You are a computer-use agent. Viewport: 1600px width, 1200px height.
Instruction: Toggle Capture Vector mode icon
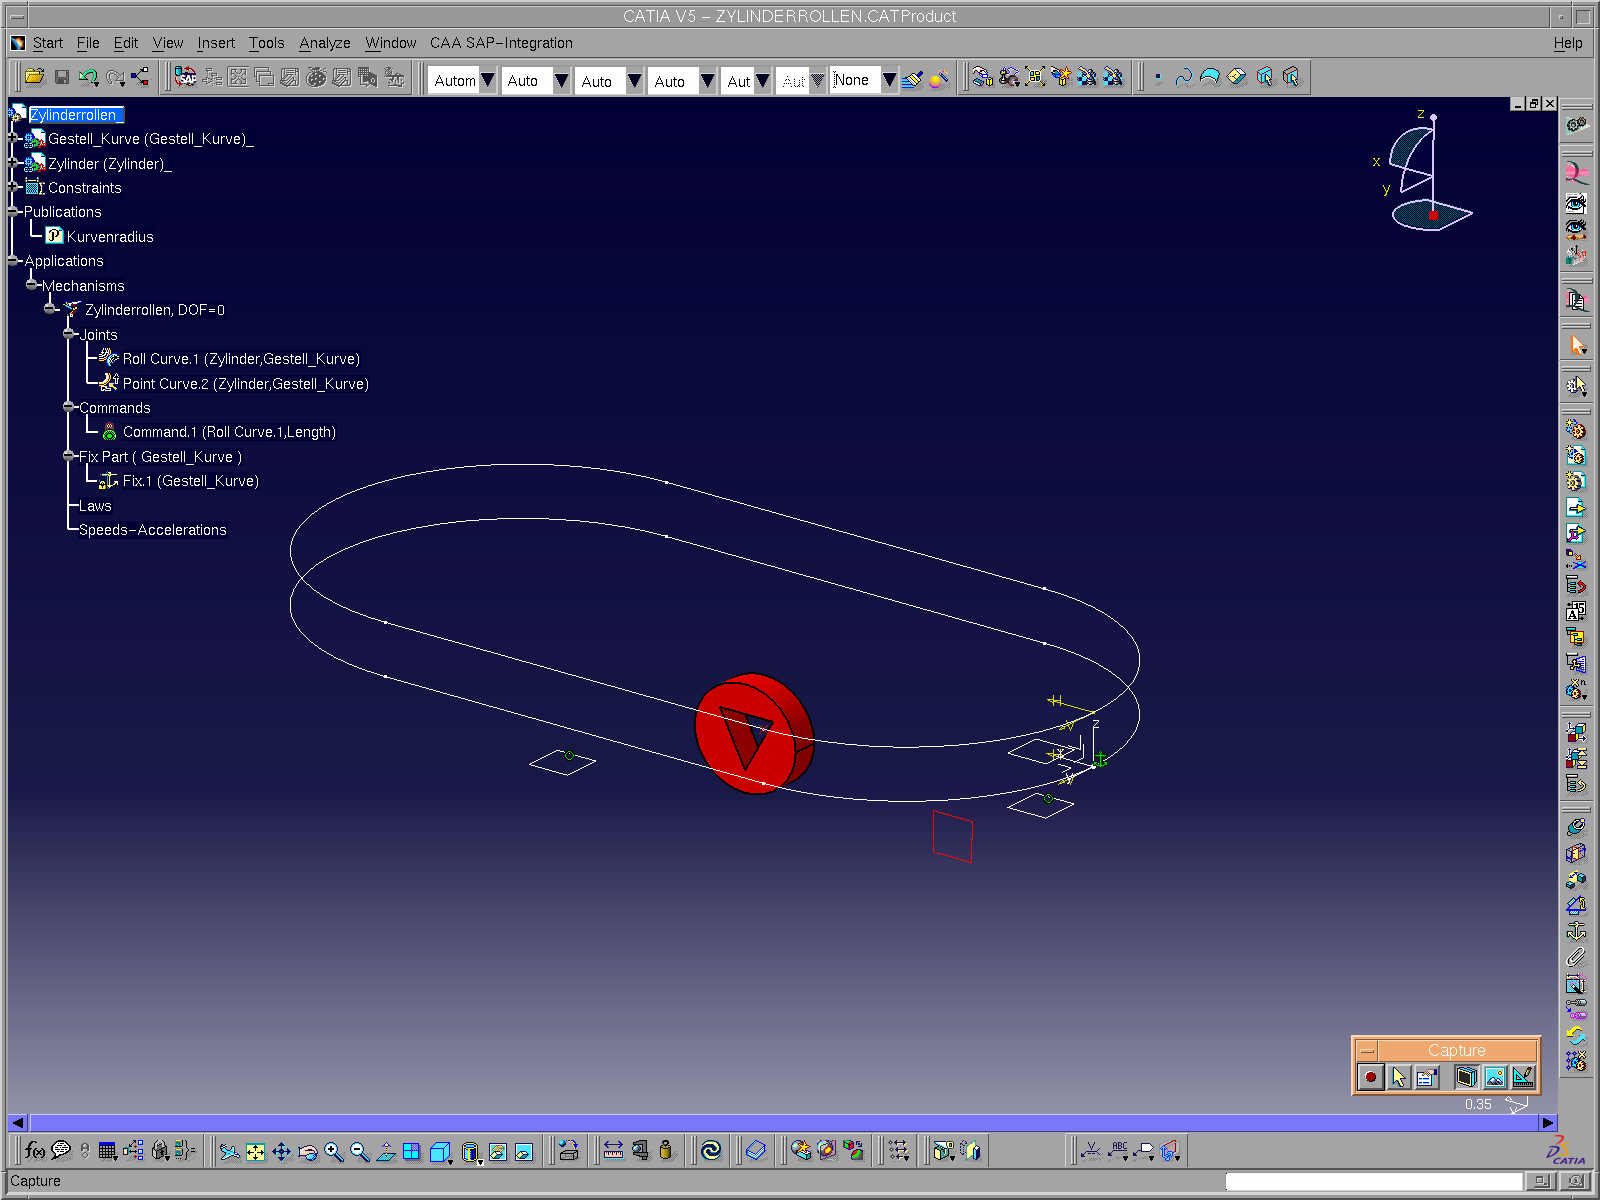(1523, 1077)
